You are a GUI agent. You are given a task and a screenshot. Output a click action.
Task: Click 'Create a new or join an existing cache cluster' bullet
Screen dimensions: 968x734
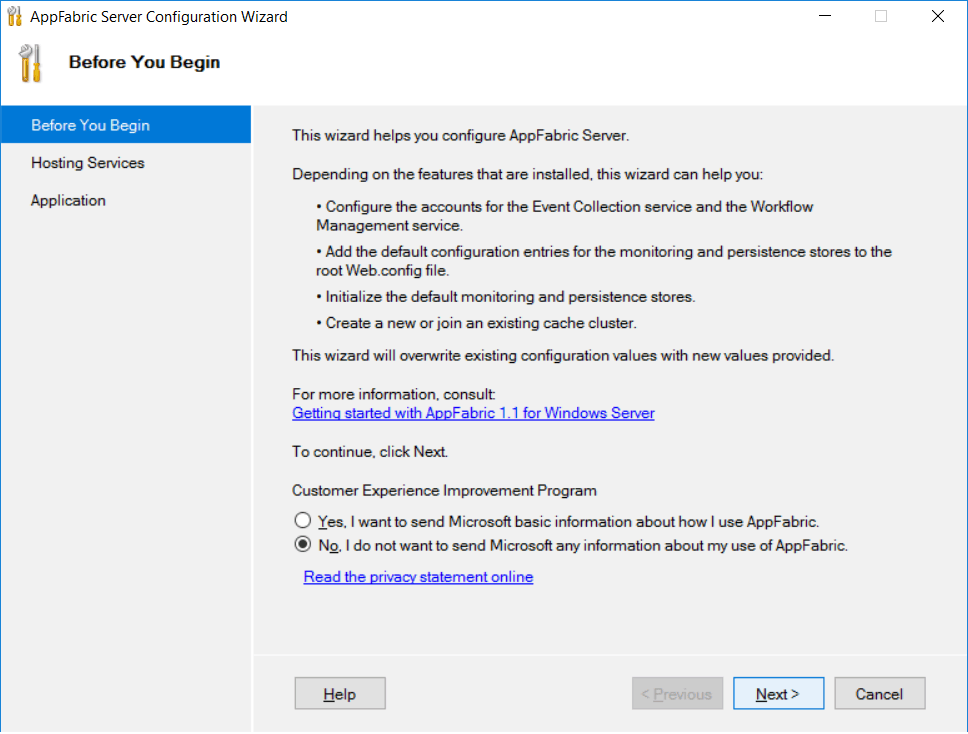(x=476, y=323)
